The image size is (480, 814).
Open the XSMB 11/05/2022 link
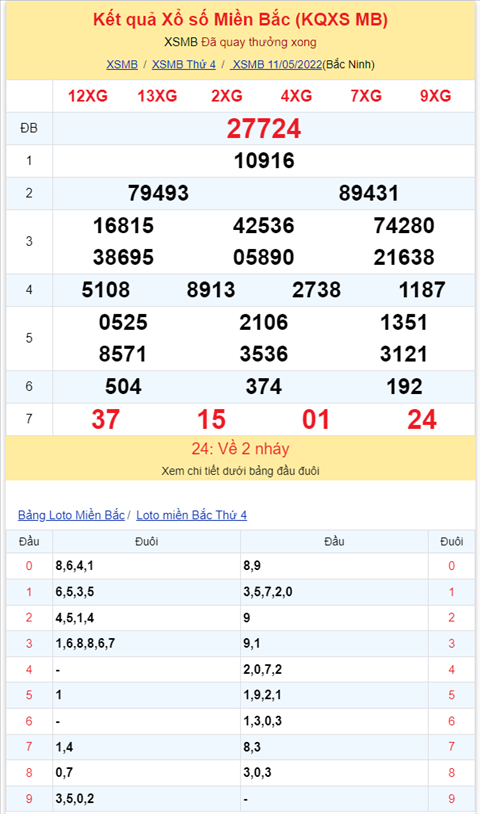point(277,64)
